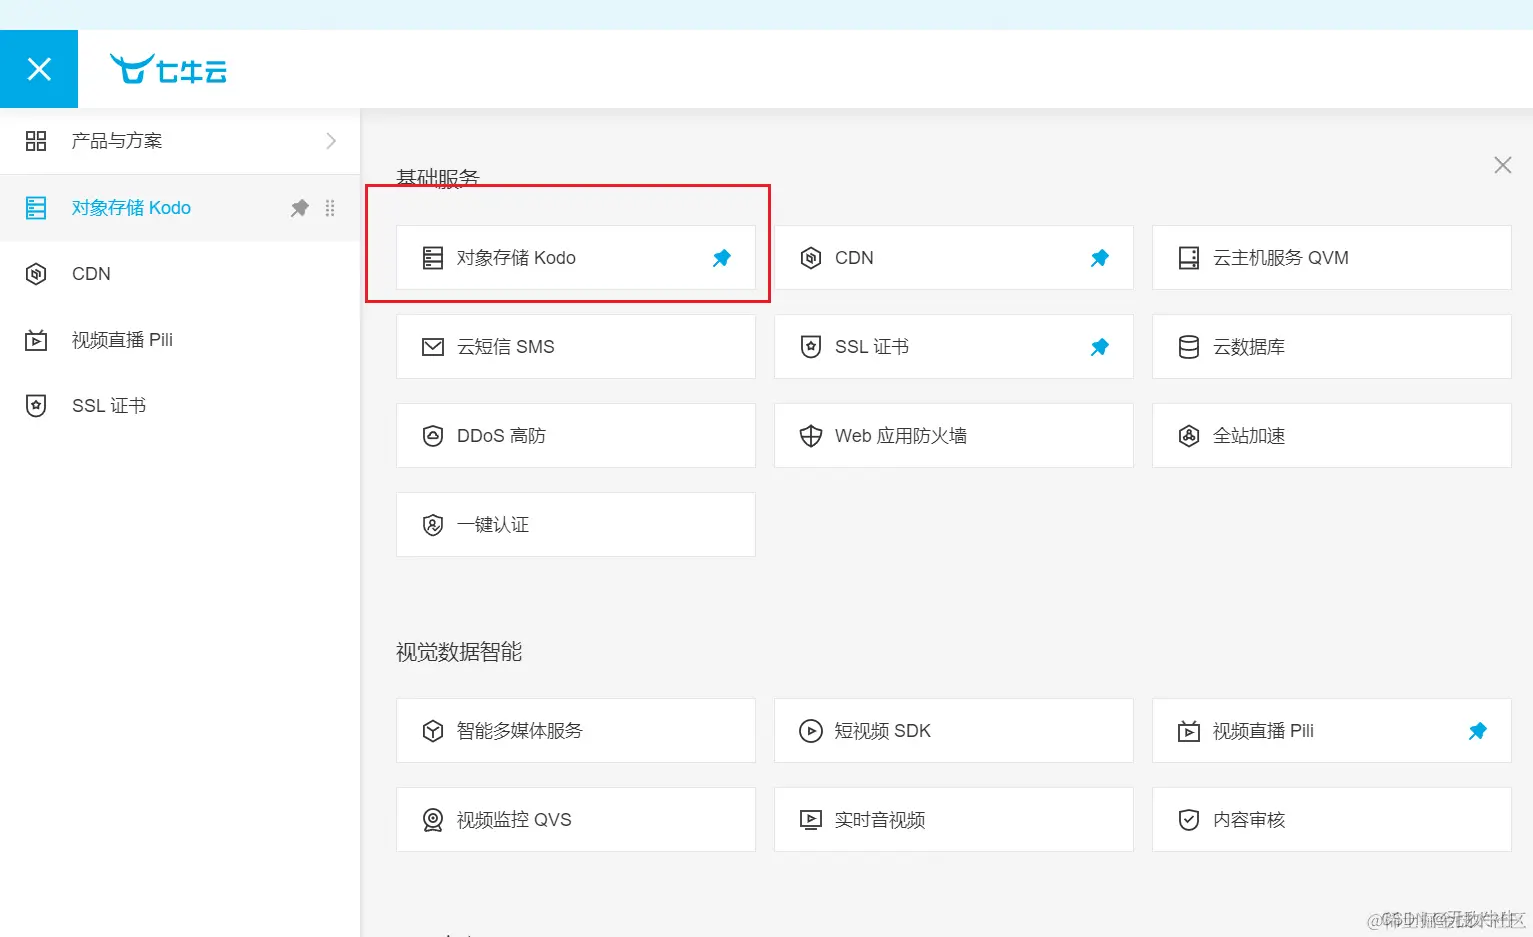Viewport: 1533px width, 937px height.
Task: Click the live video icon in sidebar
Action: [x=36, y=340]
